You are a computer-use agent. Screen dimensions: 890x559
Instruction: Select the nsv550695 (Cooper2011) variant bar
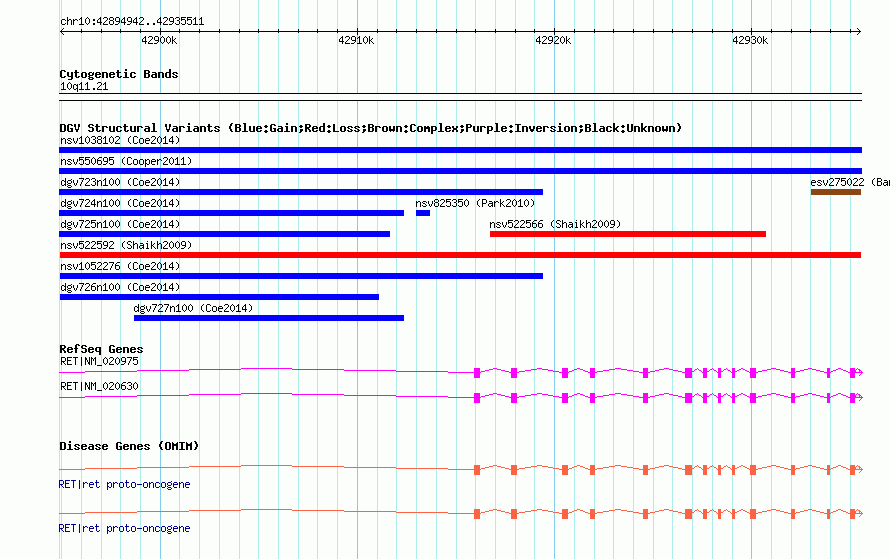pyautogui.click(x=460, y=171)
